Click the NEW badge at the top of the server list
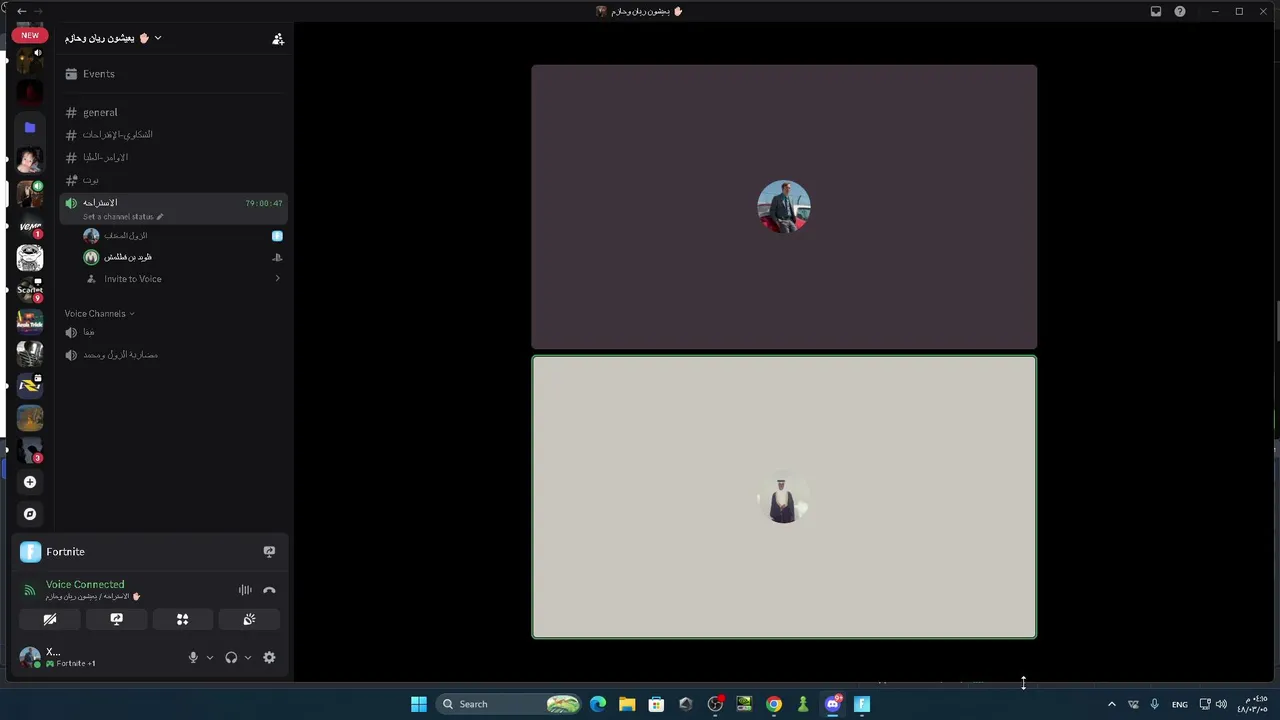The width and height of the screenshot is (1280, 720). (30, 35)
